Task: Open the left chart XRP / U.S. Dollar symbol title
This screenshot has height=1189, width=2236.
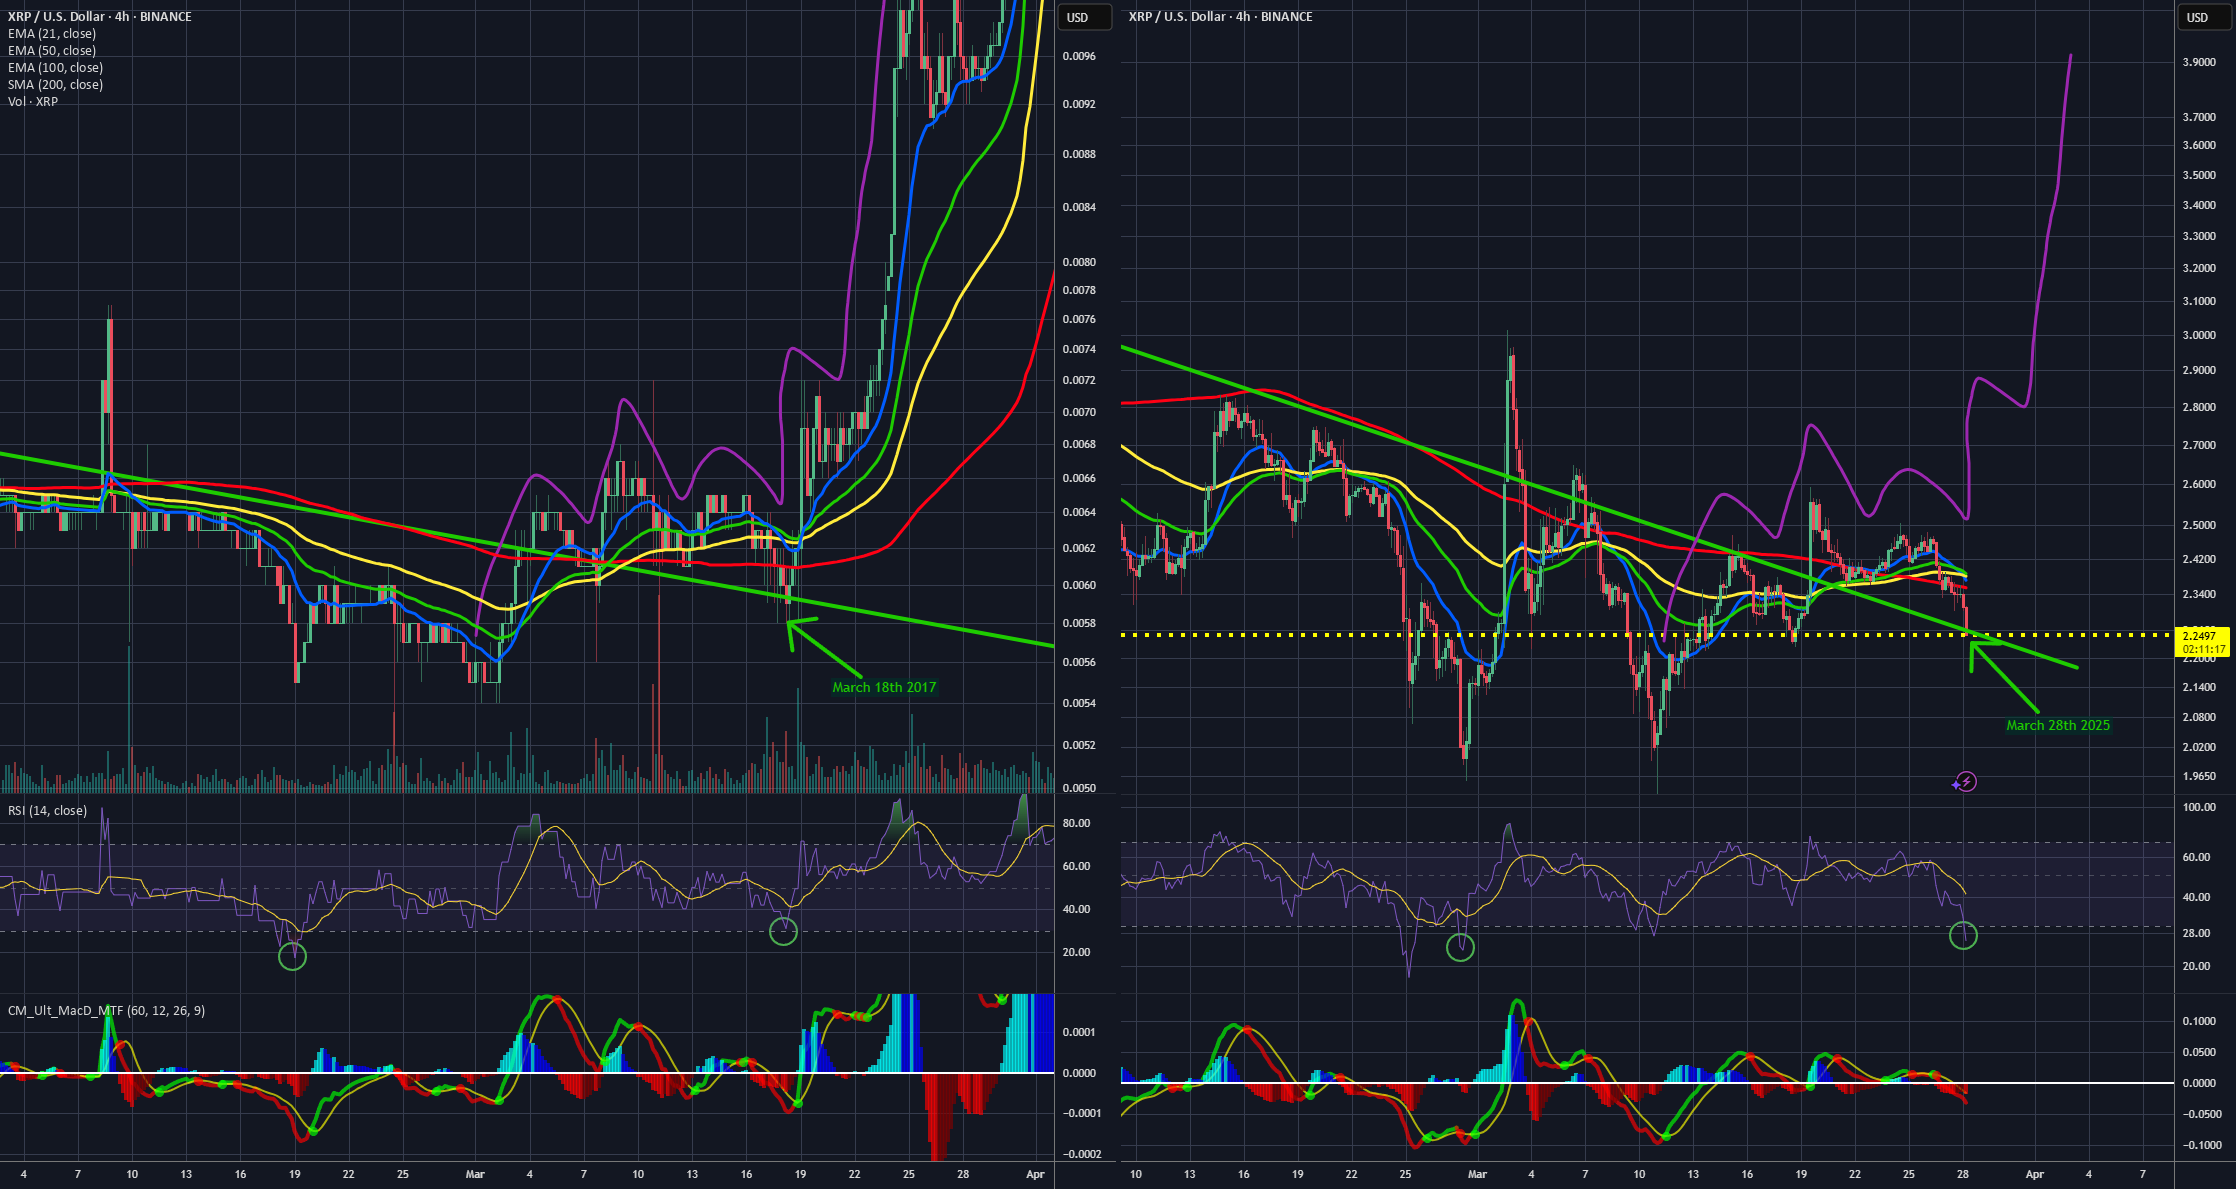Action: (x=100, y=17)
